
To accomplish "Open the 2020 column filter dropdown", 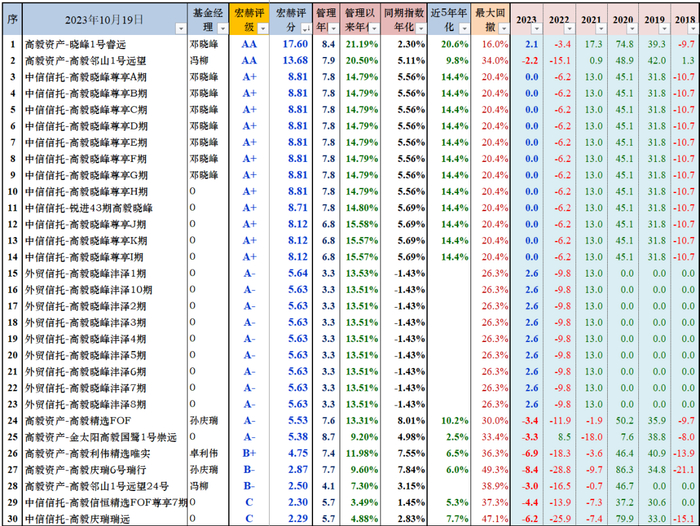I will [632, 29].
